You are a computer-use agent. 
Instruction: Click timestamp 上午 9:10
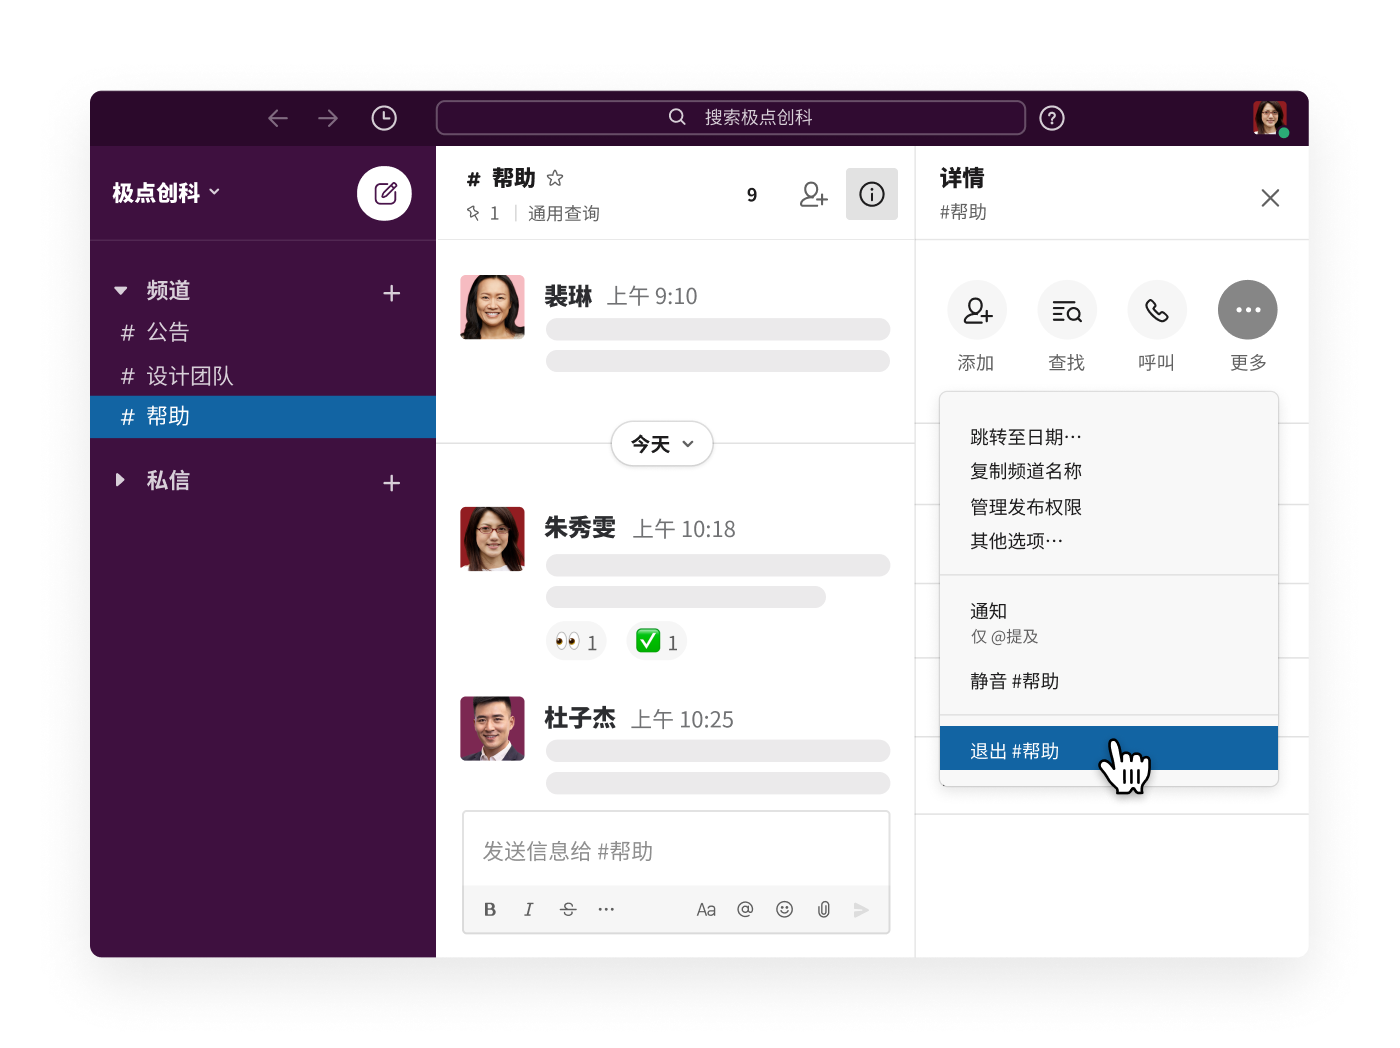pos(652,296)
